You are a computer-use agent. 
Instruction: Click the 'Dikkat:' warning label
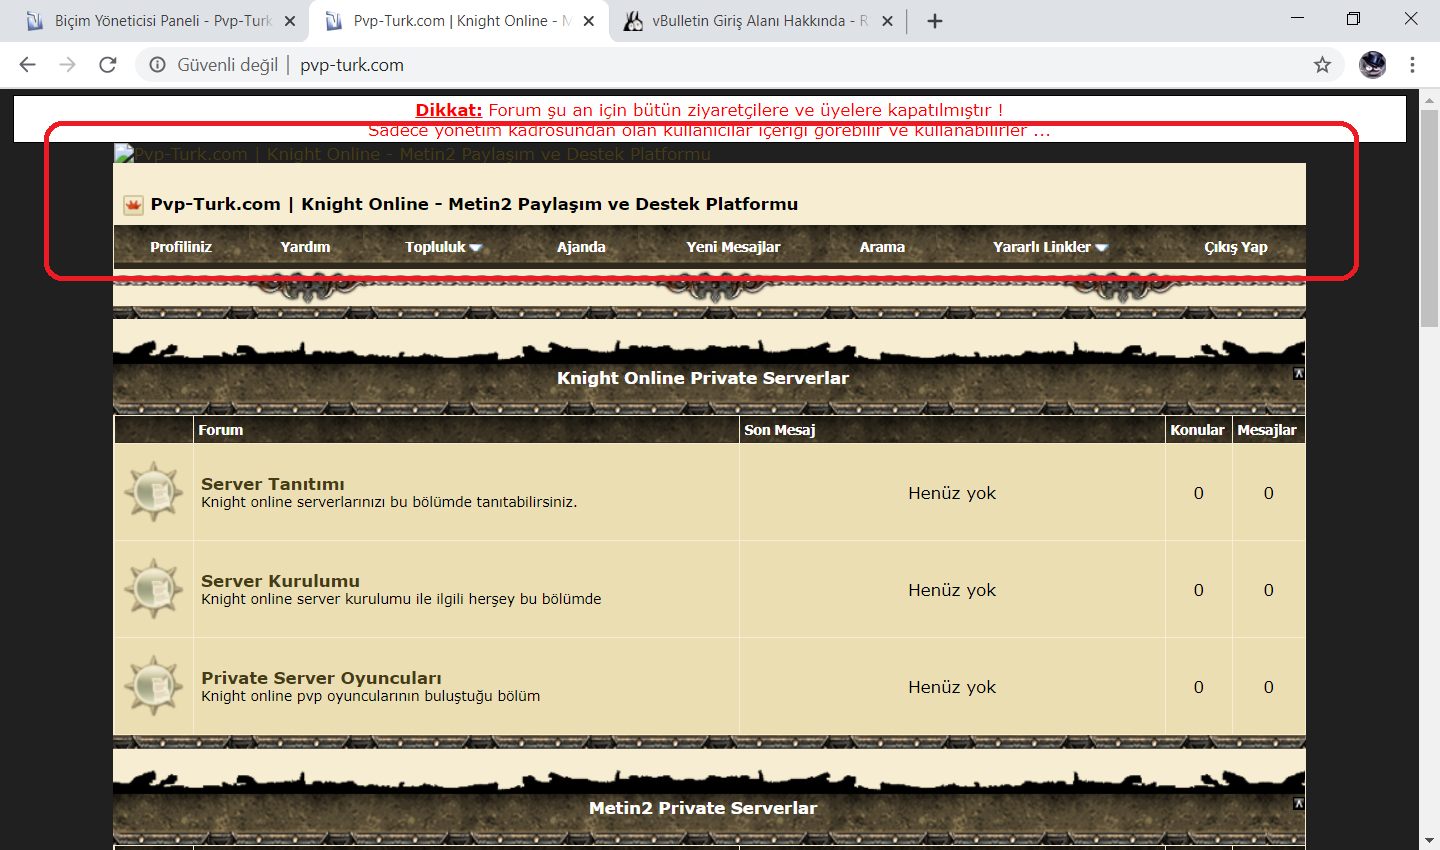[x=449, y=110]
